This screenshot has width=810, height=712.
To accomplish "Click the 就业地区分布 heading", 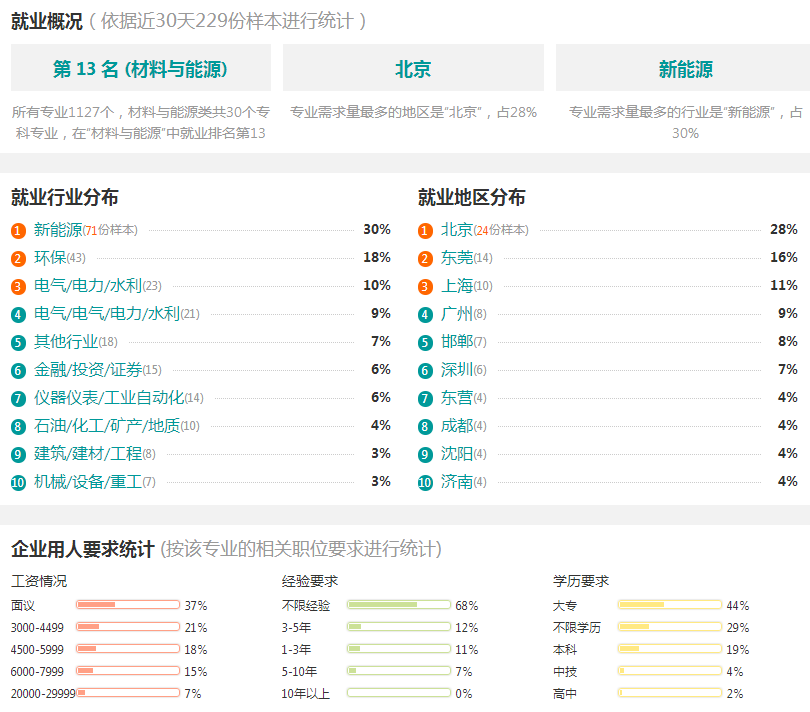I will point(472,197).
